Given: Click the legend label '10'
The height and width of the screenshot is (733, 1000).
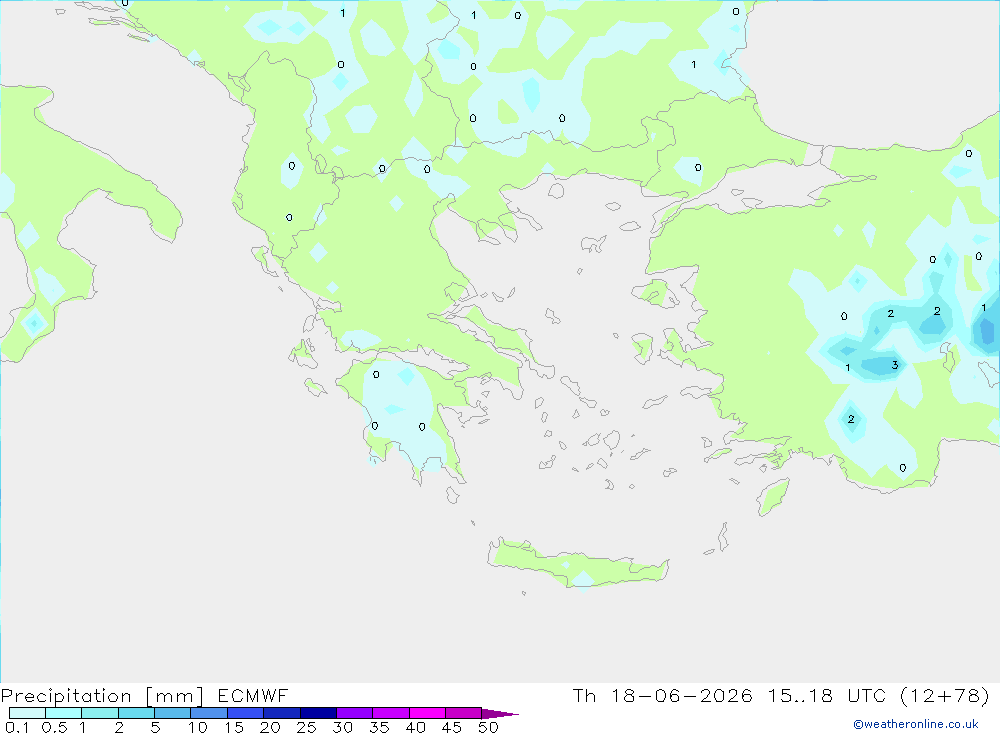Looking at the screenshot, I should (198, 727).
